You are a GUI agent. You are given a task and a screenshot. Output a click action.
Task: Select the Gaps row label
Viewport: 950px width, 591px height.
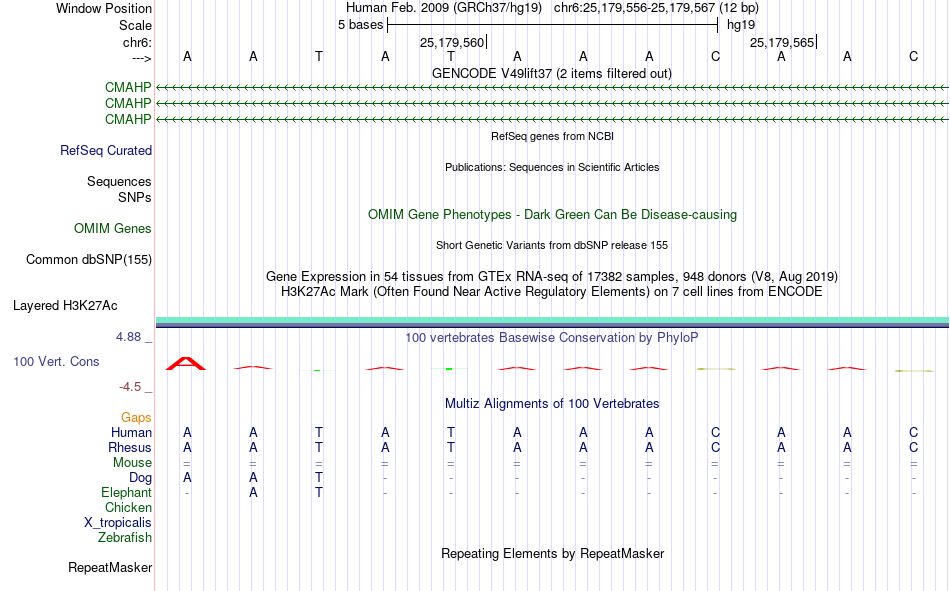tap(136, 417)
